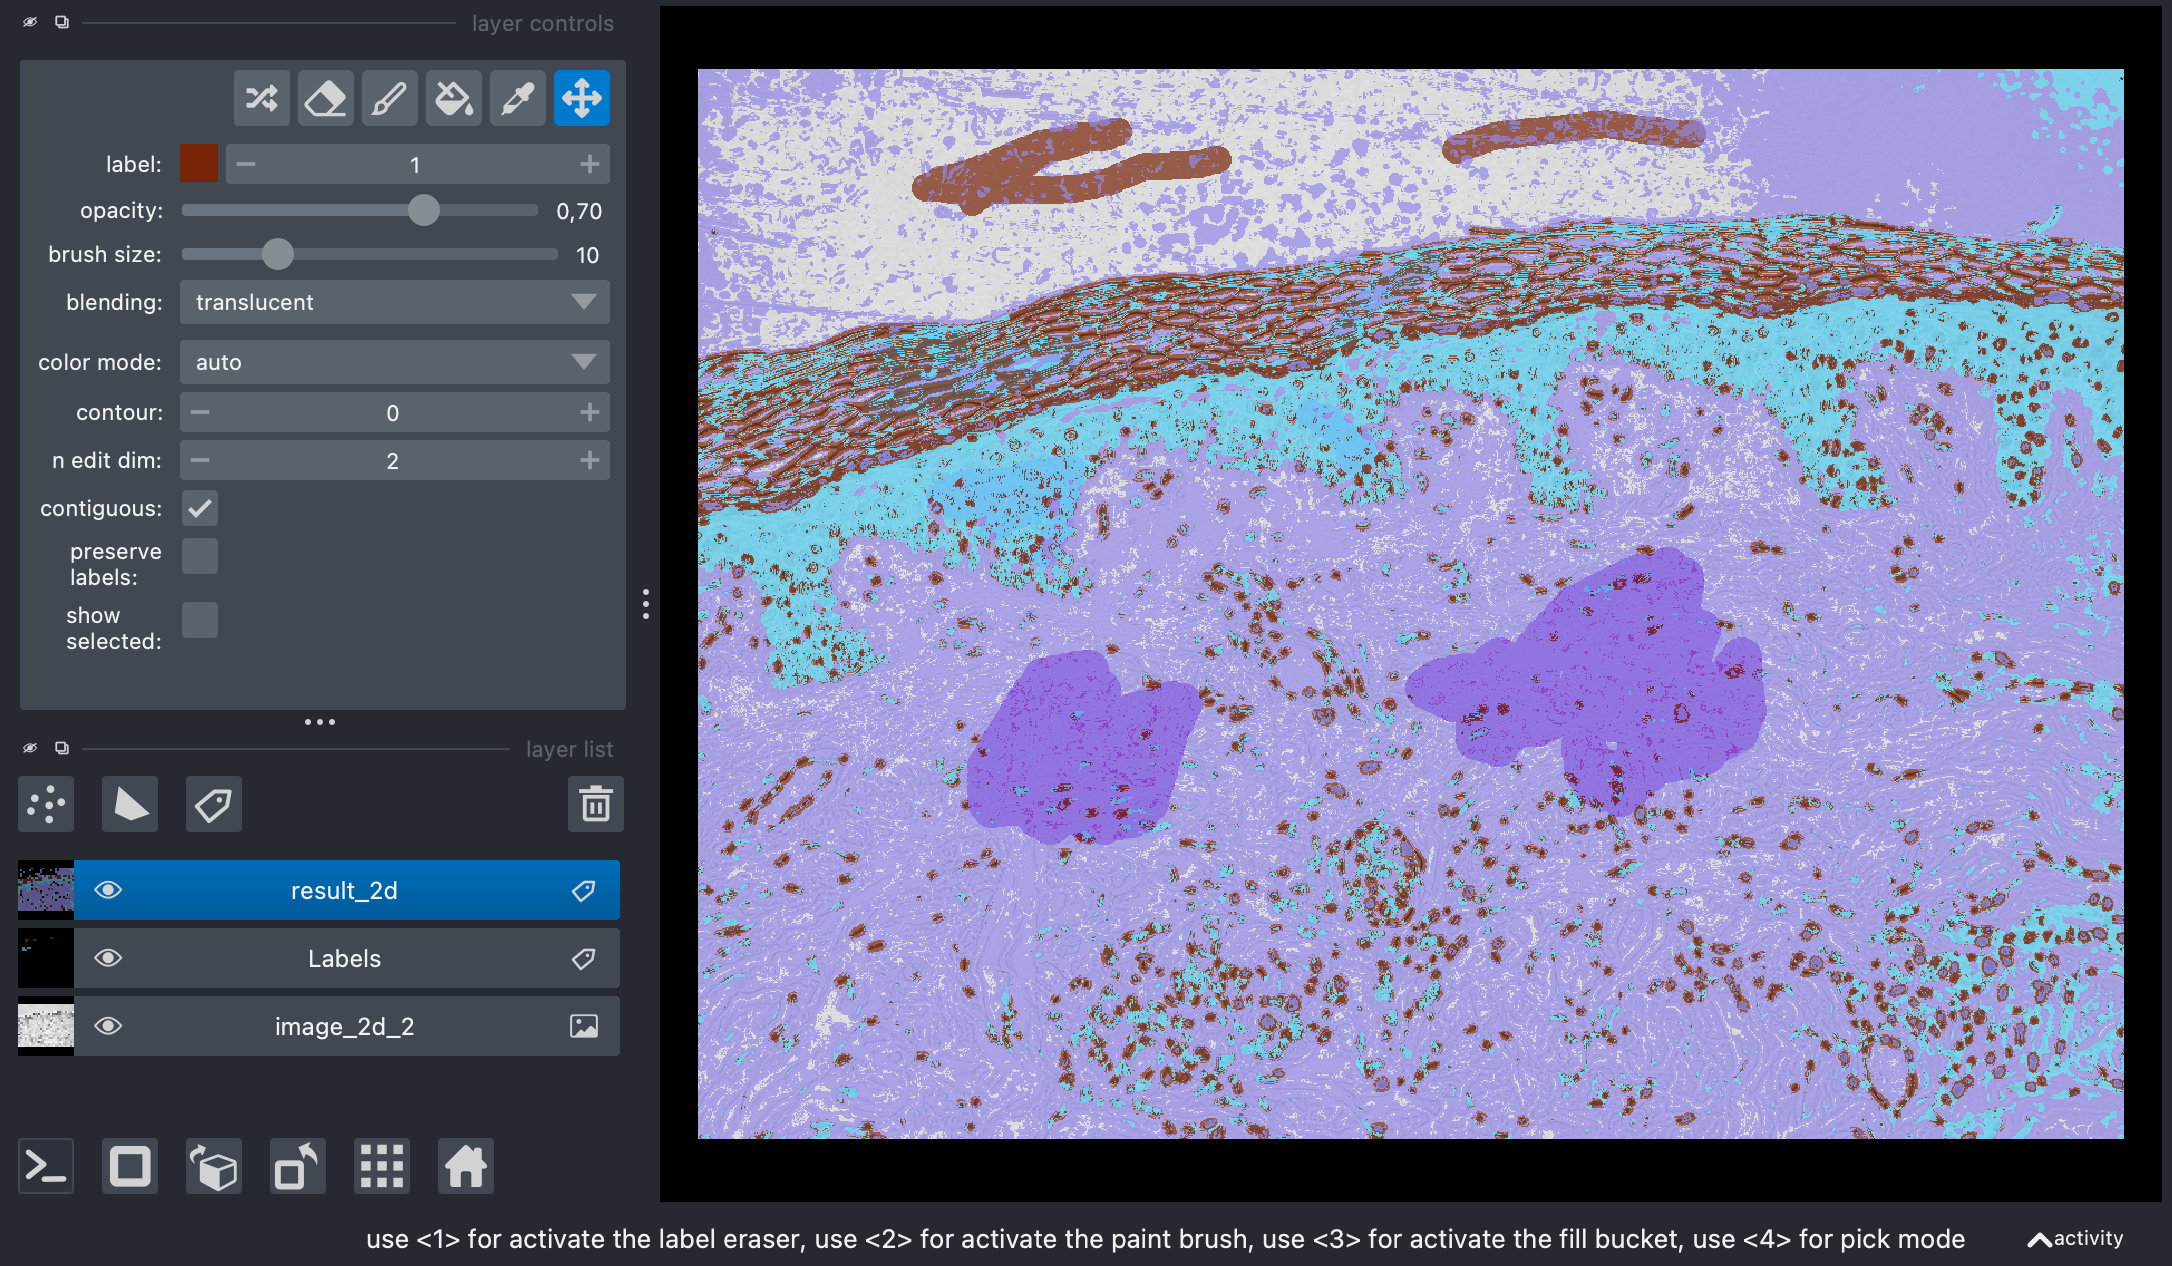Click the labels type icon on Labels layer
Viewport: 2172px width, 1266px height.
coord(584,958)
